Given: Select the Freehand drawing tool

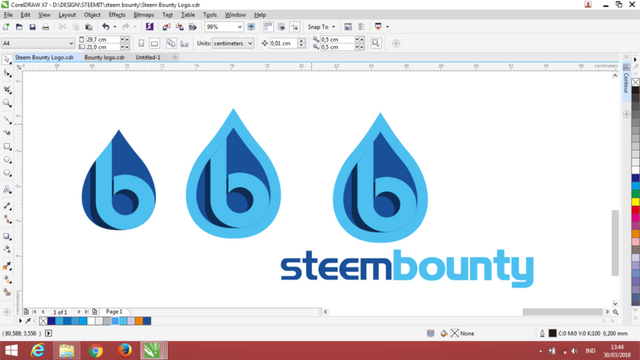Looking at the screenshot, I should coord(7,120).
